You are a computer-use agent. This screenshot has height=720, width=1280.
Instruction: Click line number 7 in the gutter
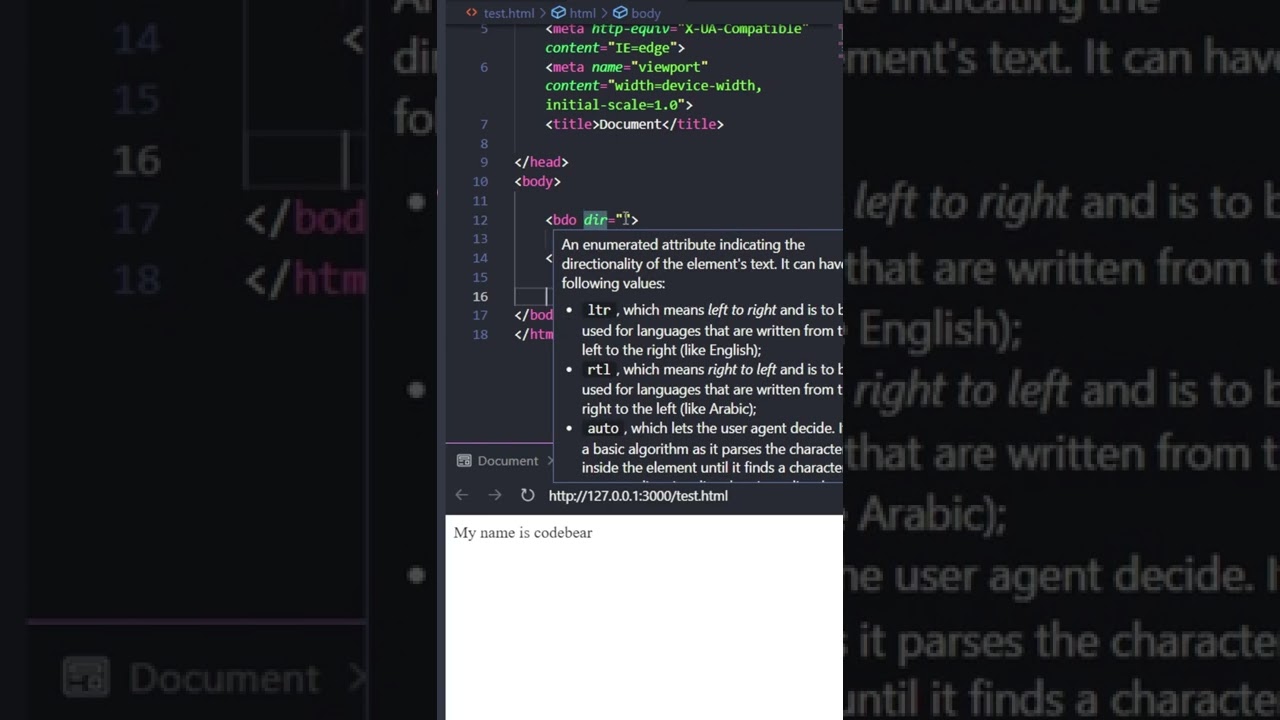(x=484, y=124)
